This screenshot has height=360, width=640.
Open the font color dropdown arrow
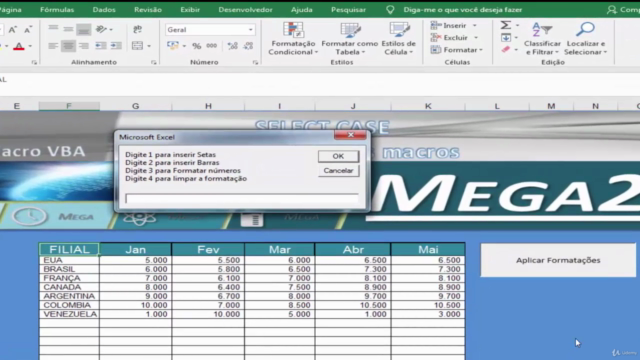click(30, 47)
